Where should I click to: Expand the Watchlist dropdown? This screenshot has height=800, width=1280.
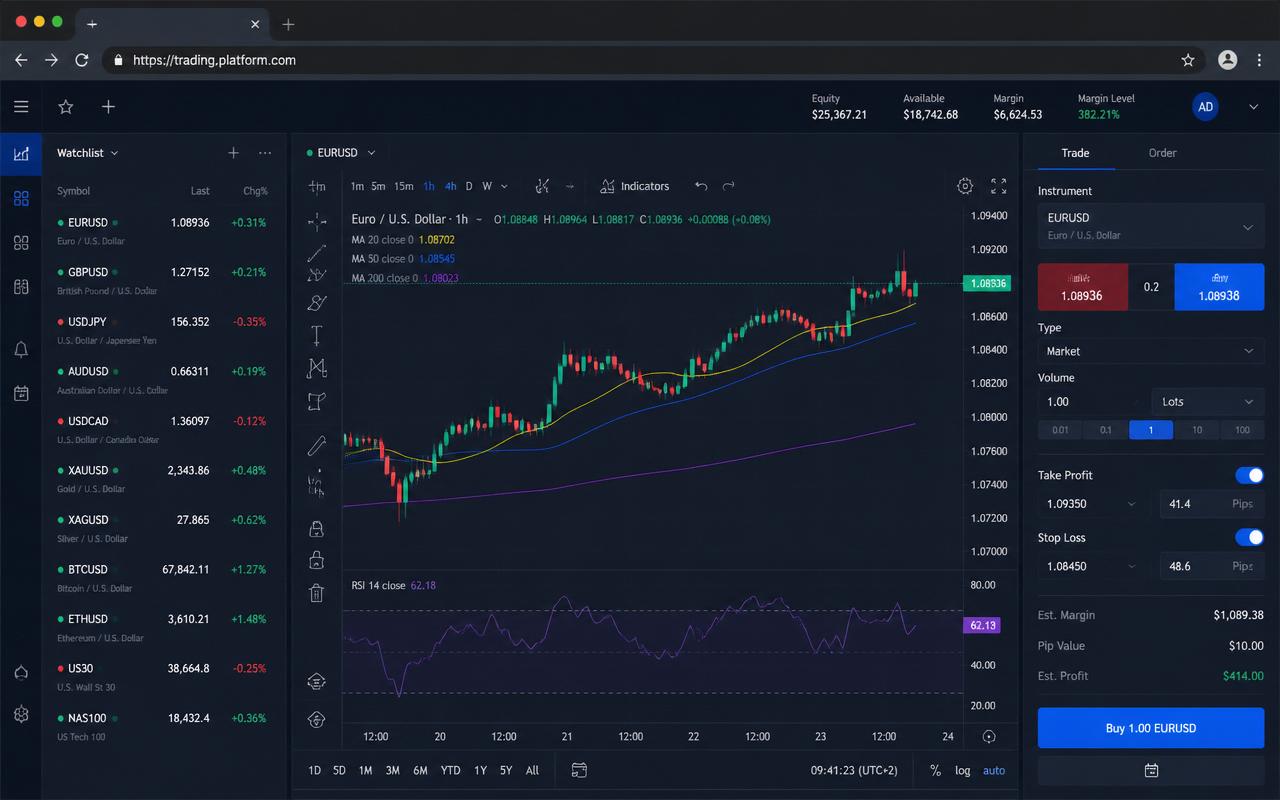coord(88,153)
